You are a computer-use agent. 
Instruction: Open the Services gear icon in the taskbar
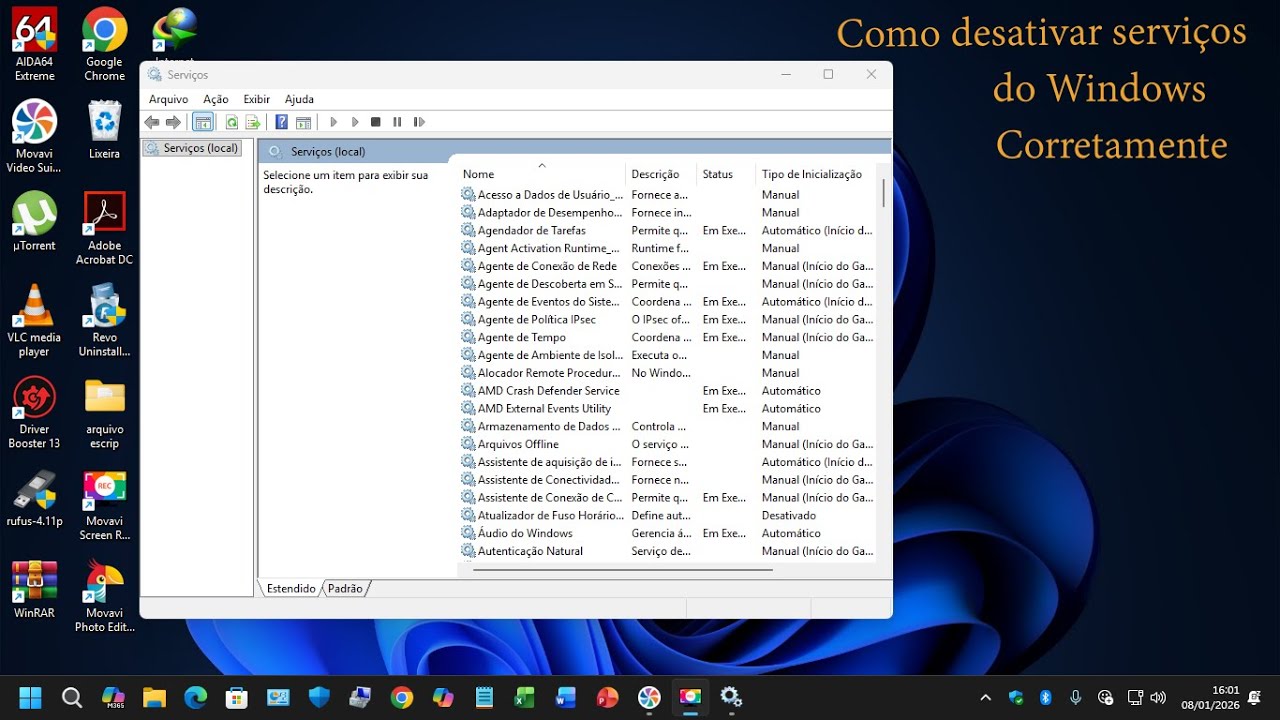coord(730,697)
